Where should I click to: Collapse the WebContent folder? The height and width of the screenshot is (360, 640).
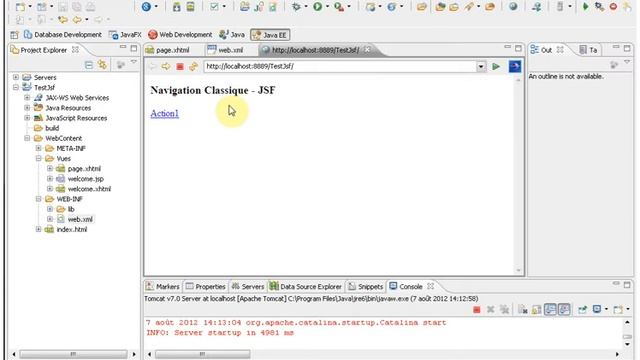point(27,138)
